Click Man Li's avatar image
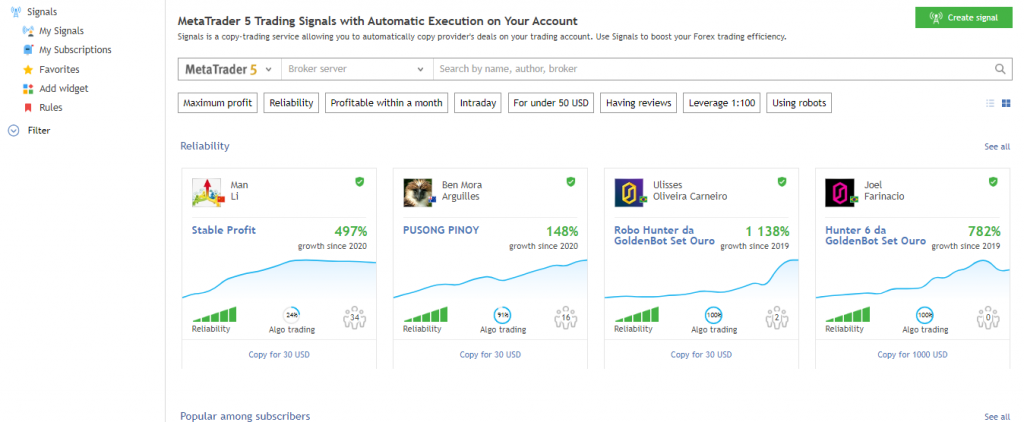The image size is (1024, 422). click(x=208, y=193)
